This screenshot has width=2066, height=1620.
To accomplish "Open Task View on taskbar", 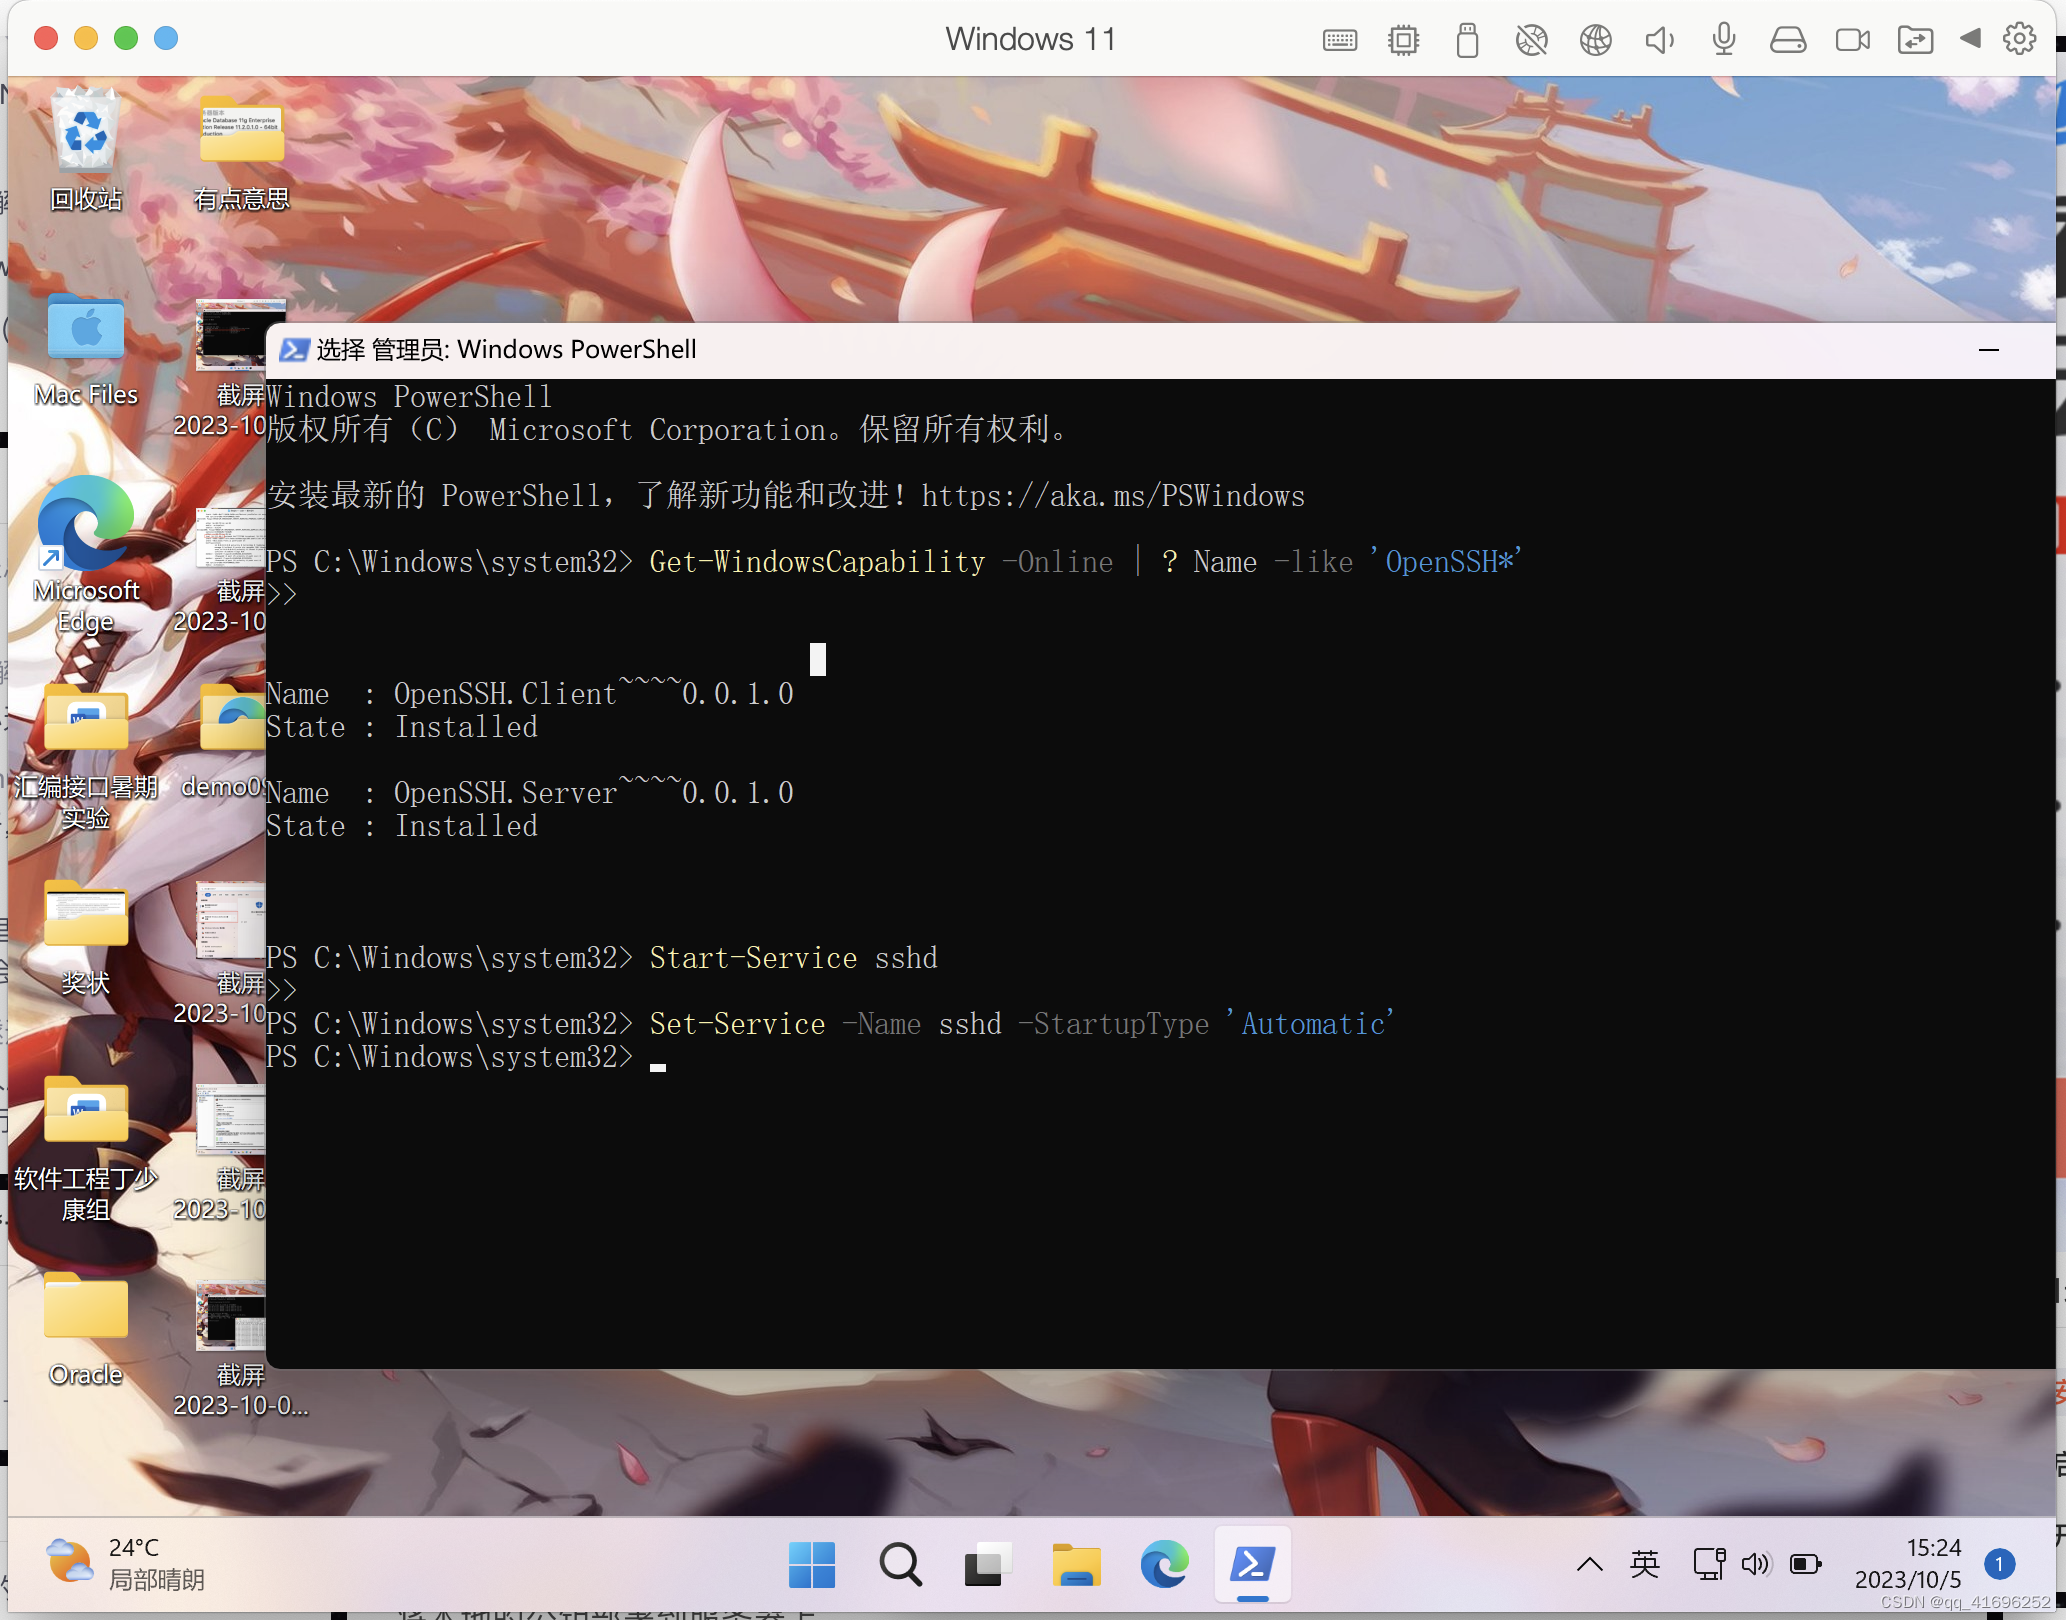I will [x=988, y=1565].
